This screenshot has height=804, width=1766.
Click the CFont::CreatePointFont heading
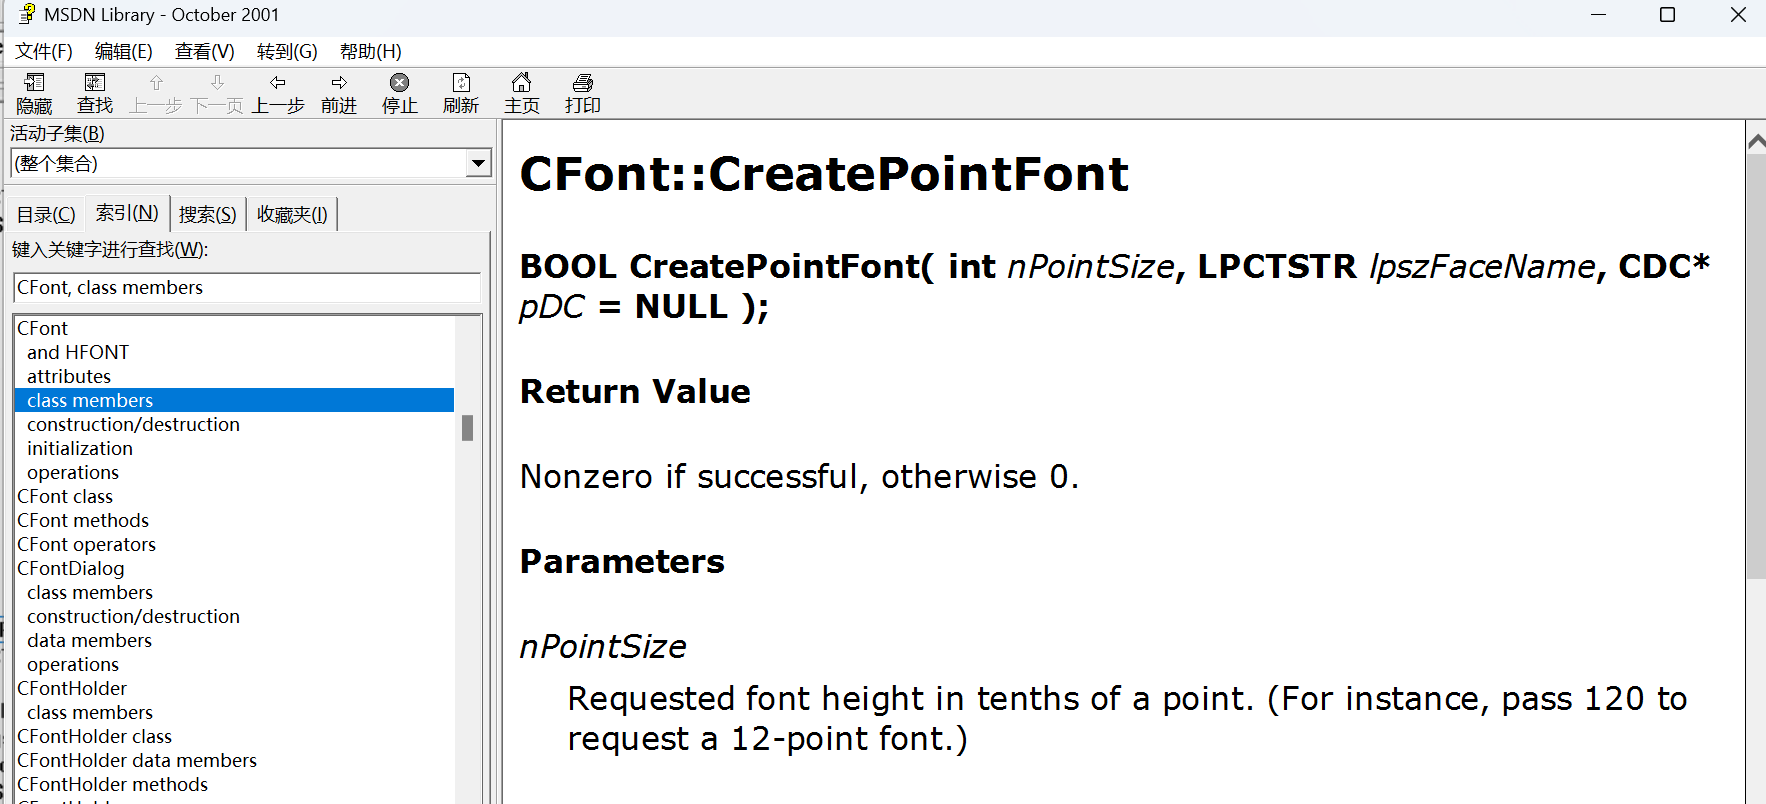coord(824,174)
